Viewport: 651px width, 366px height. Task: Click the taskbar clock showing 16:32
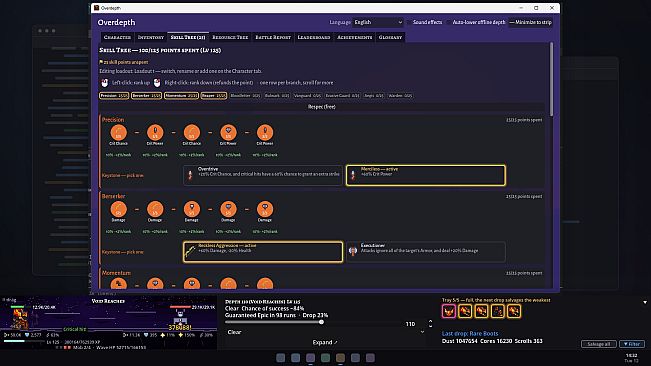(x=631, y=356)
